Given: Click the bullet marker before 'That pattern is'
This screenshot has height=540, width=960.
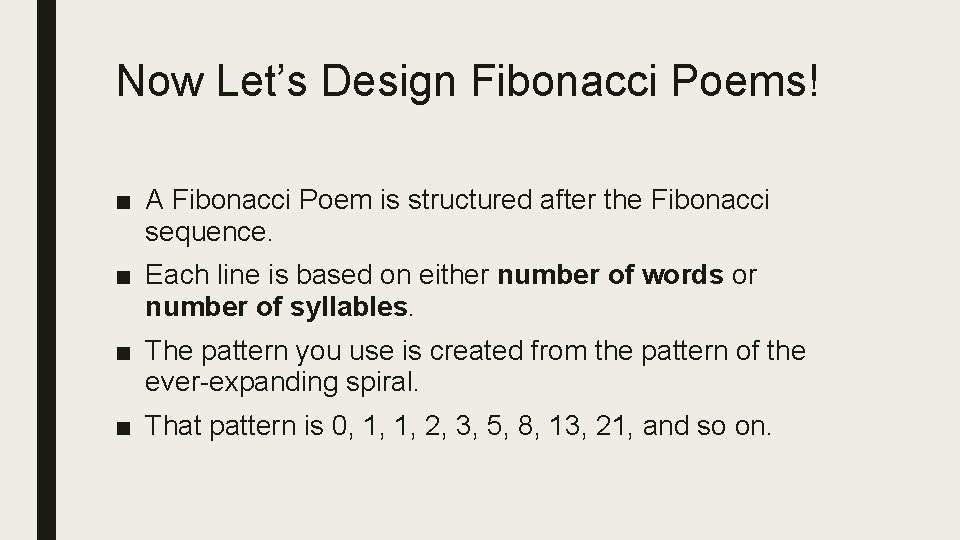Looking at the screenshot, I should coord(123,428).
